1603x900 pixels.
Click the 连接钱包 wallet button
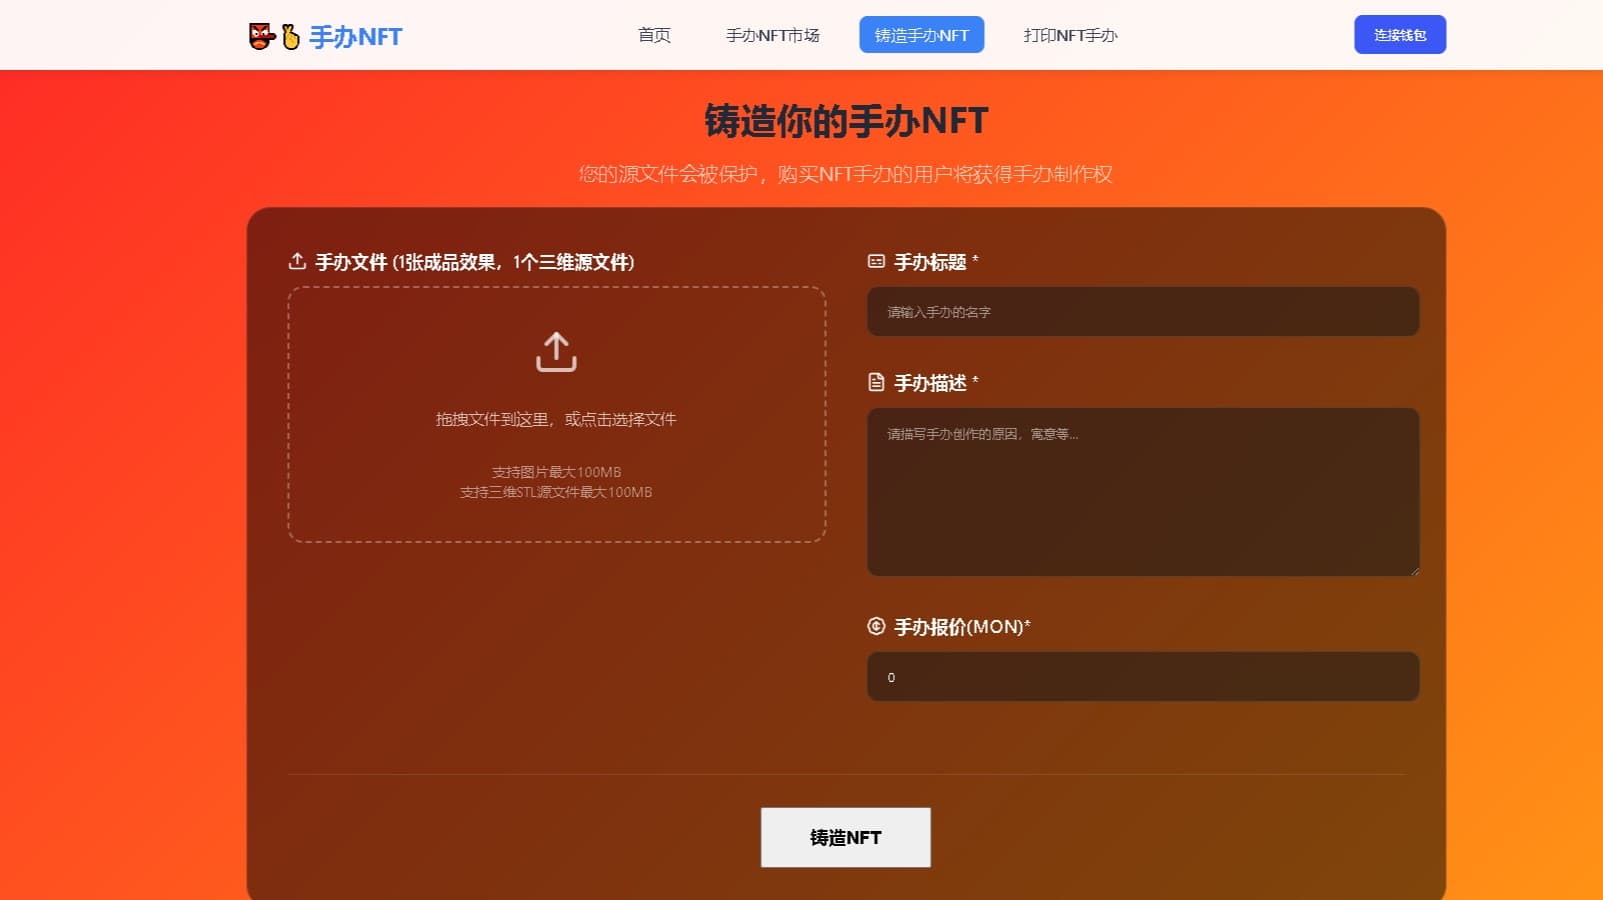(x=1400, y=34)
